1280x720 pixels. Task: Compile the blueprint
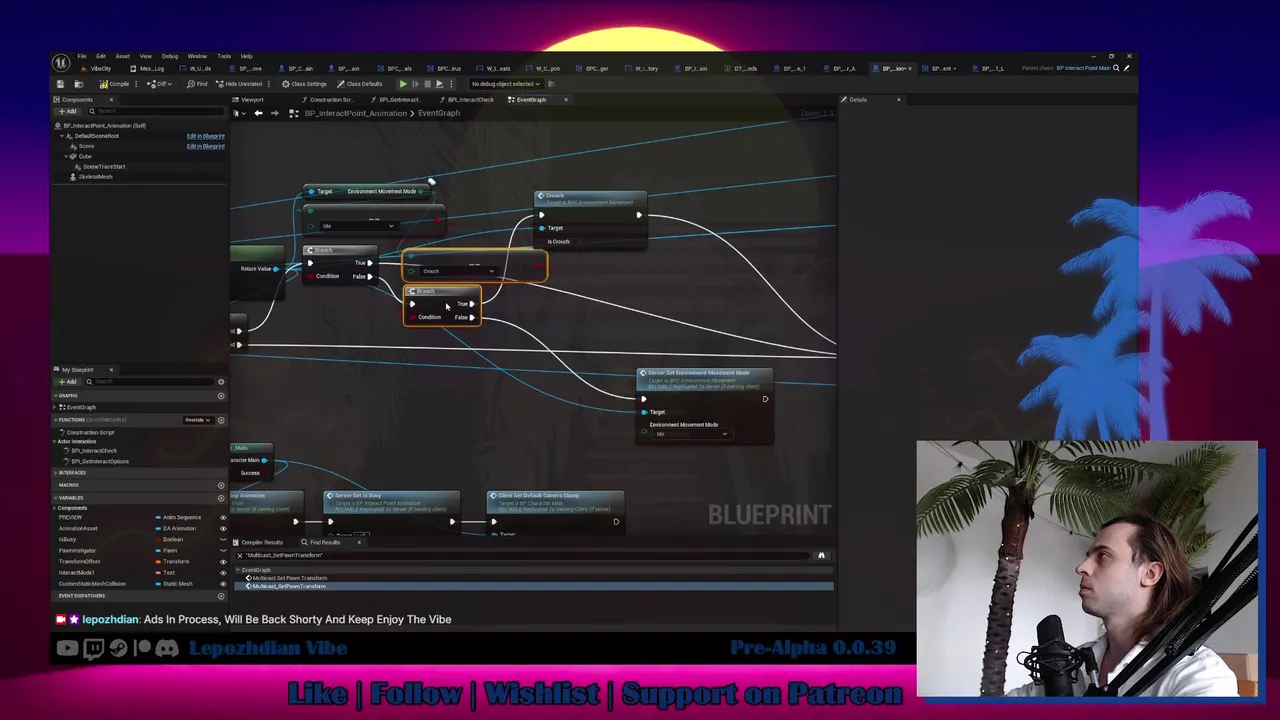tap(115, 84)
